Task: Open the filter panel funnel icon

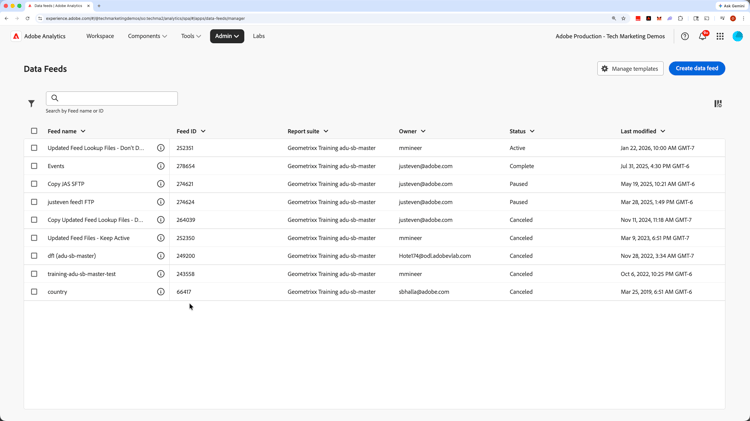Action: pyautogui.click(x=31, y=103)
